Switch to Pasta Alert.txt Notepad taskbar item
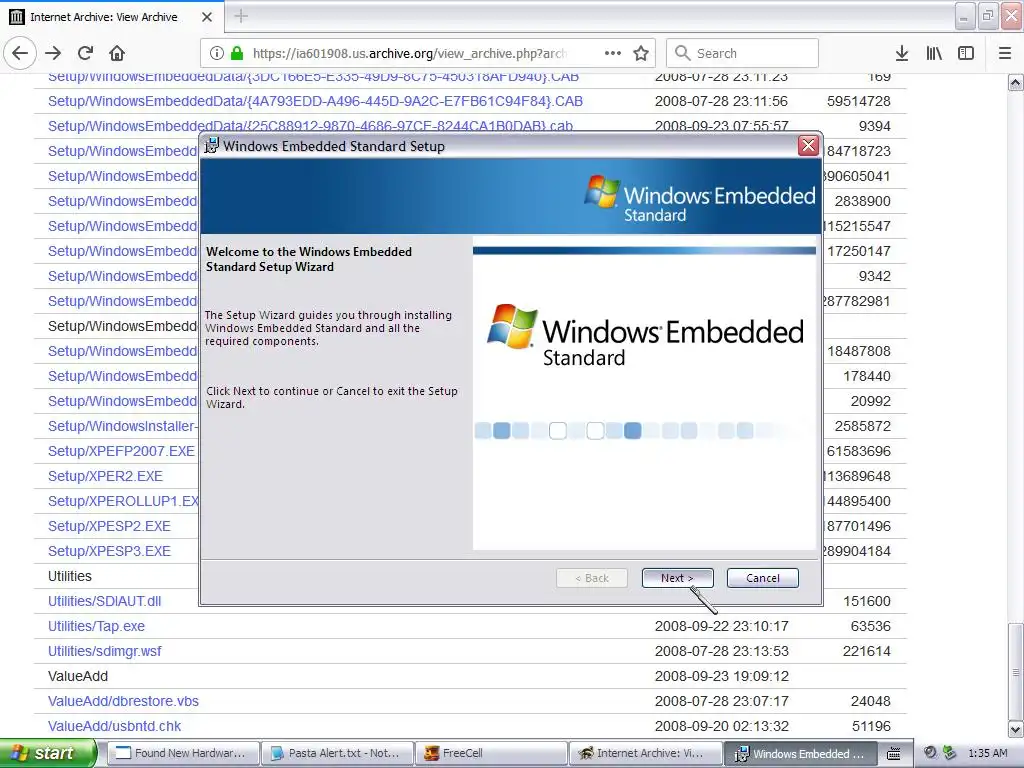Screen dimensions: 1024x768 click(337, 753)
